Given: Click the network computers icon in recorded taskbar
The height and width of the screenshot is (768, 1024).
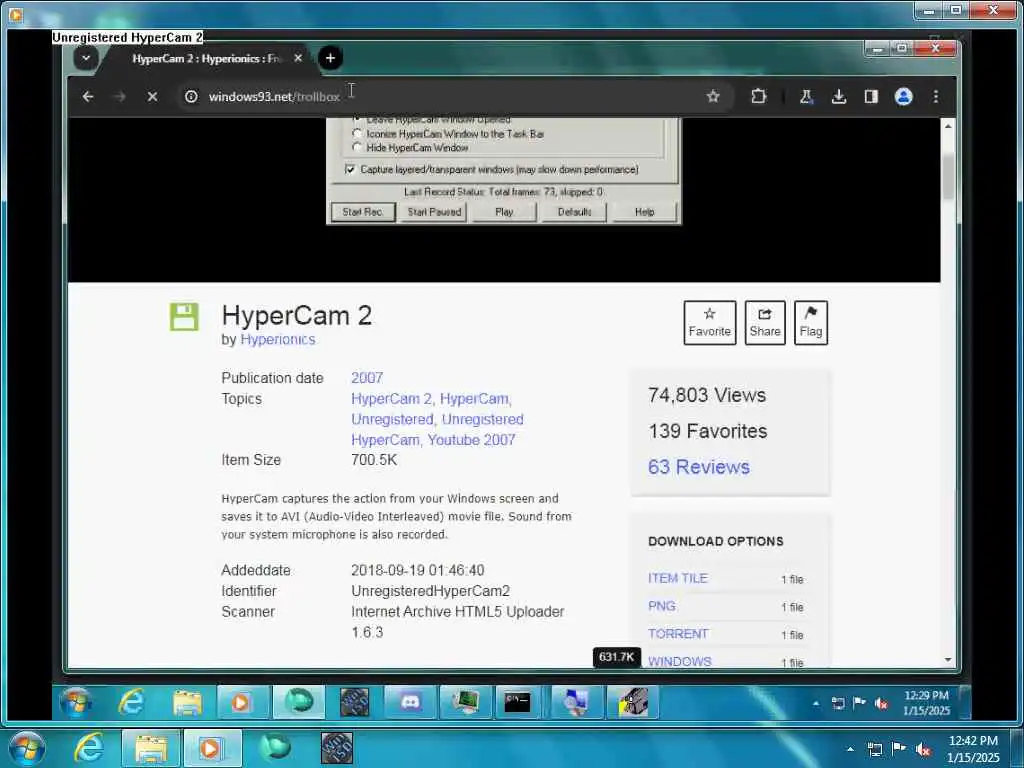Looking at the screenshot, I should pos(576,702).
